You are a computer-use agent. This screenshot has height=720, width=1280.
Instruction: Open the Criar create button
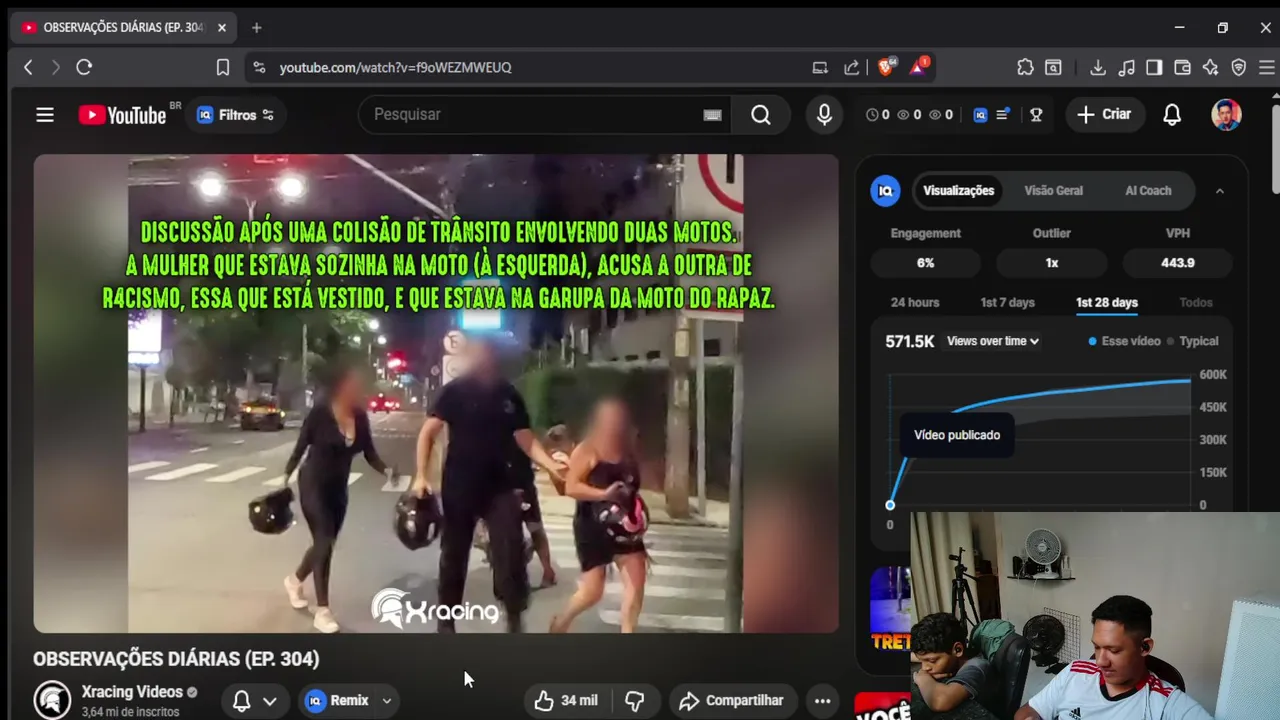(x=1104, y=115)
